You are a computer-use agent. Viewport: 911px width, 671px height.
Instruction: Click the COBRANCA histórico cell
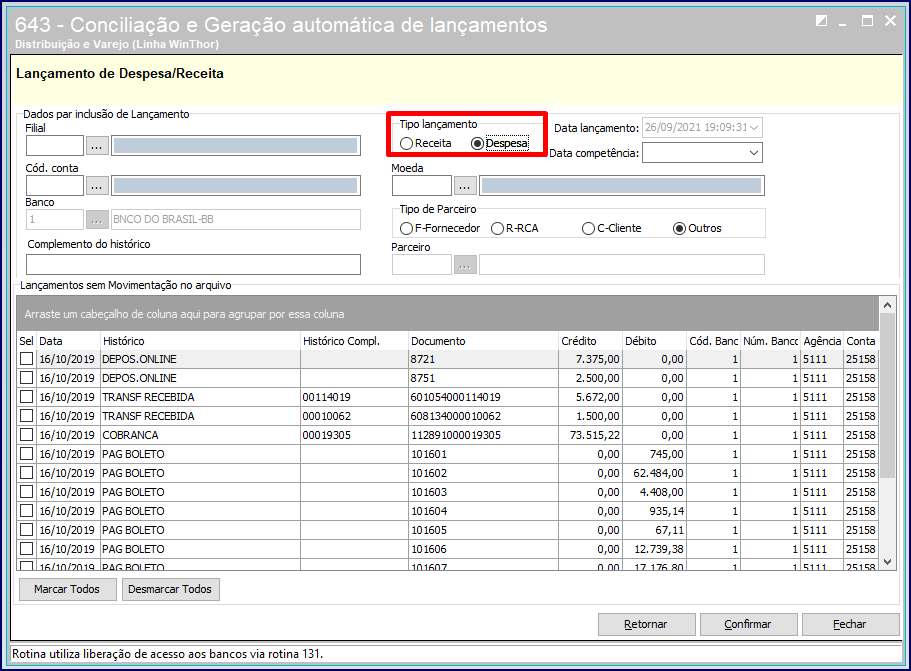[x=200, y=435]
